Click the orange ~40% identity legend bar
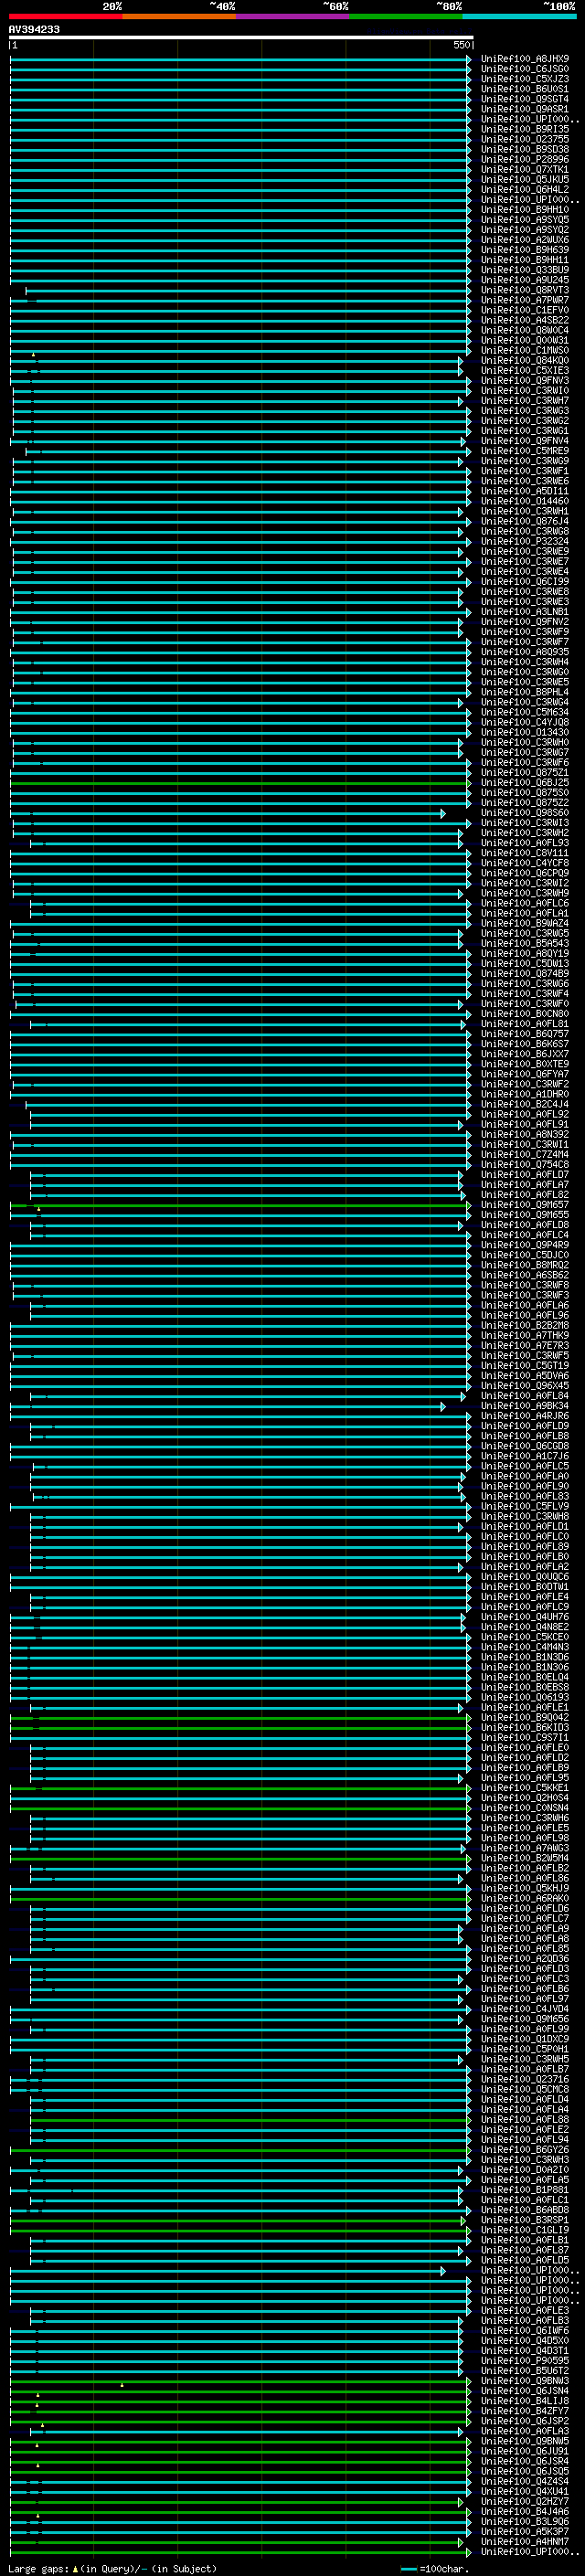This screenshot has width=585, height=2576. 179,16
